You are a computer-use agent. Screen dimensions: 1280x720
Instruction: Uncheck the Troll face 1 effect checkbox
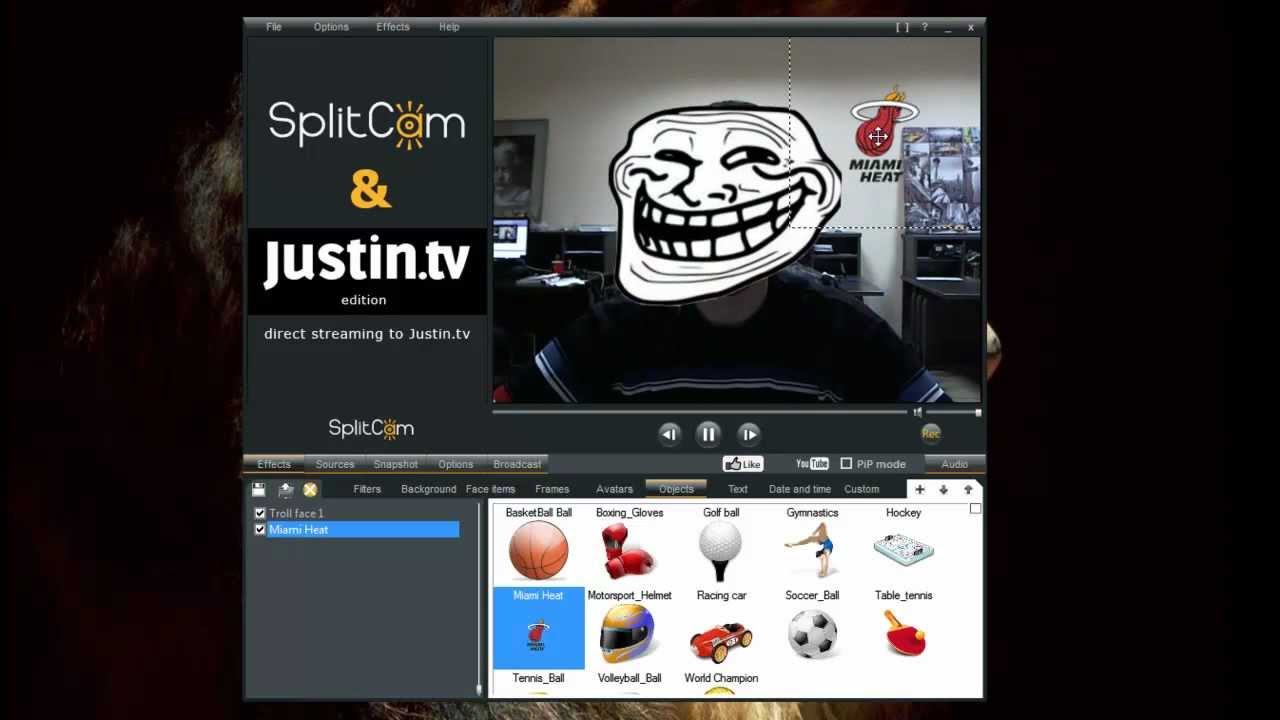click(x=260, y=513)
